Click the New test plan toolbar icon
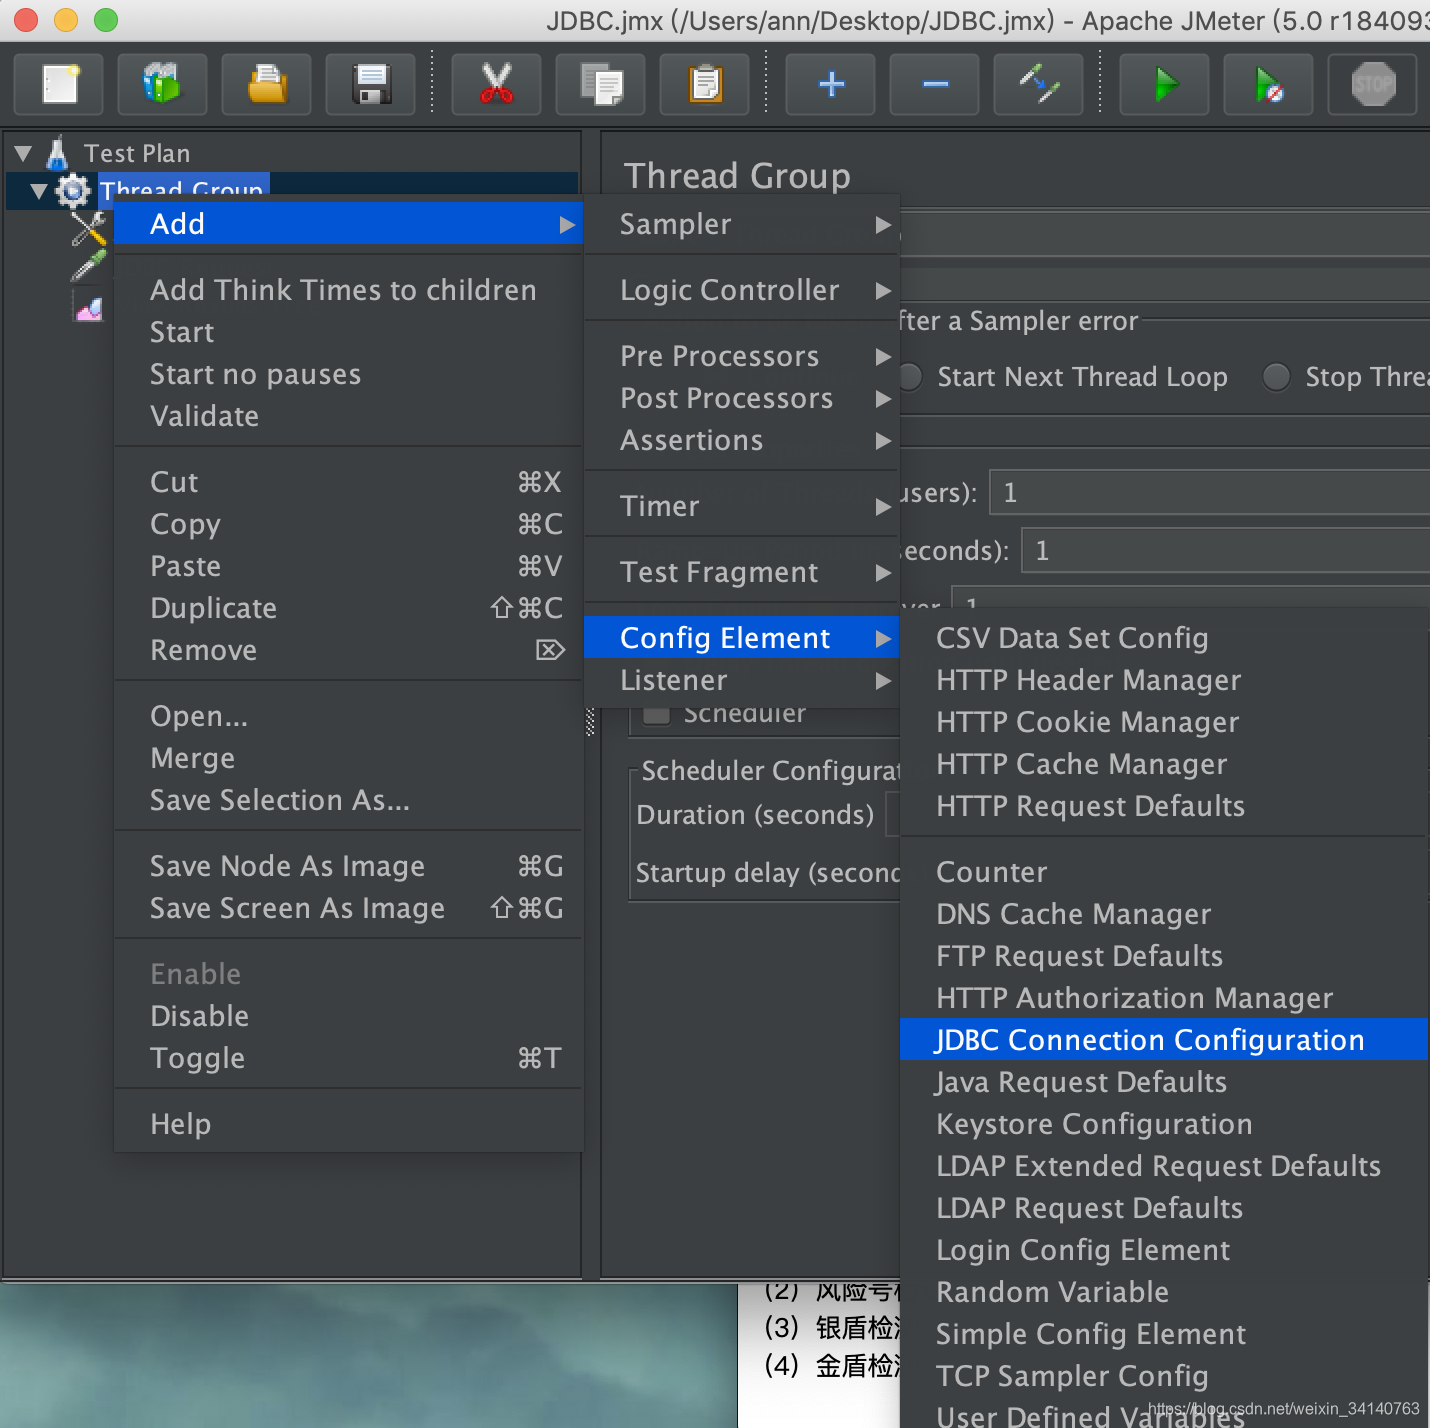The width and height of the screenshot is (1430, 1428). pyautogui.click(x=59, y=84)
